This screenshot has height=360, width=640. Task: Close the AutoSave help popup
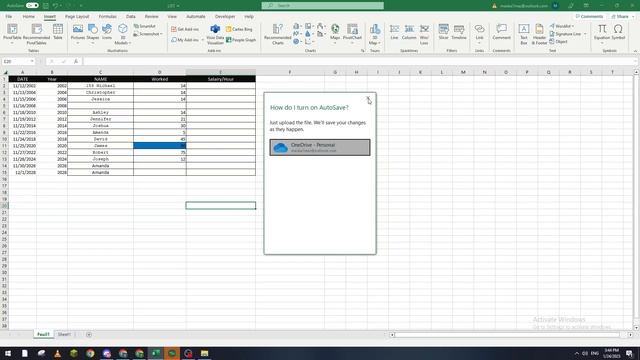[368, 98]
